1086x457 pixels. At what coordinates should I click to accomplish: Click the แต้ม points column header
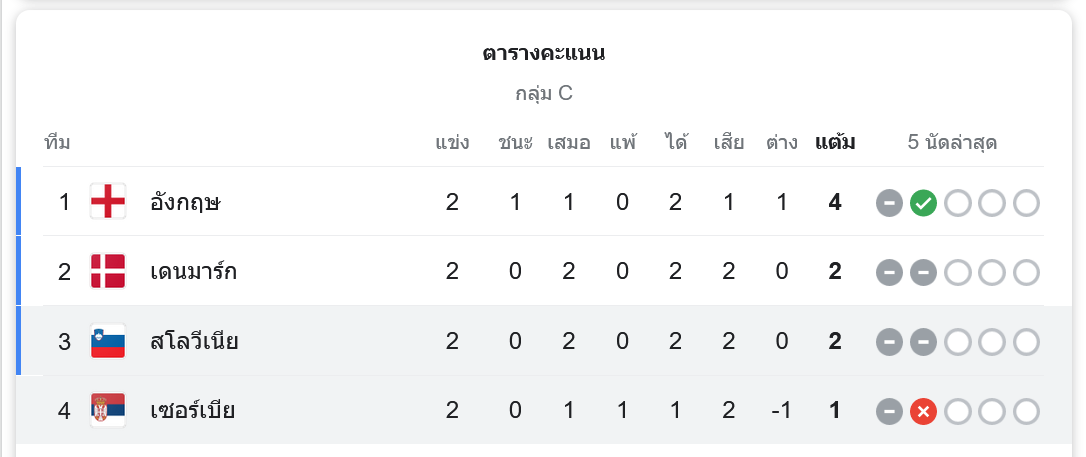pos(835,142)
